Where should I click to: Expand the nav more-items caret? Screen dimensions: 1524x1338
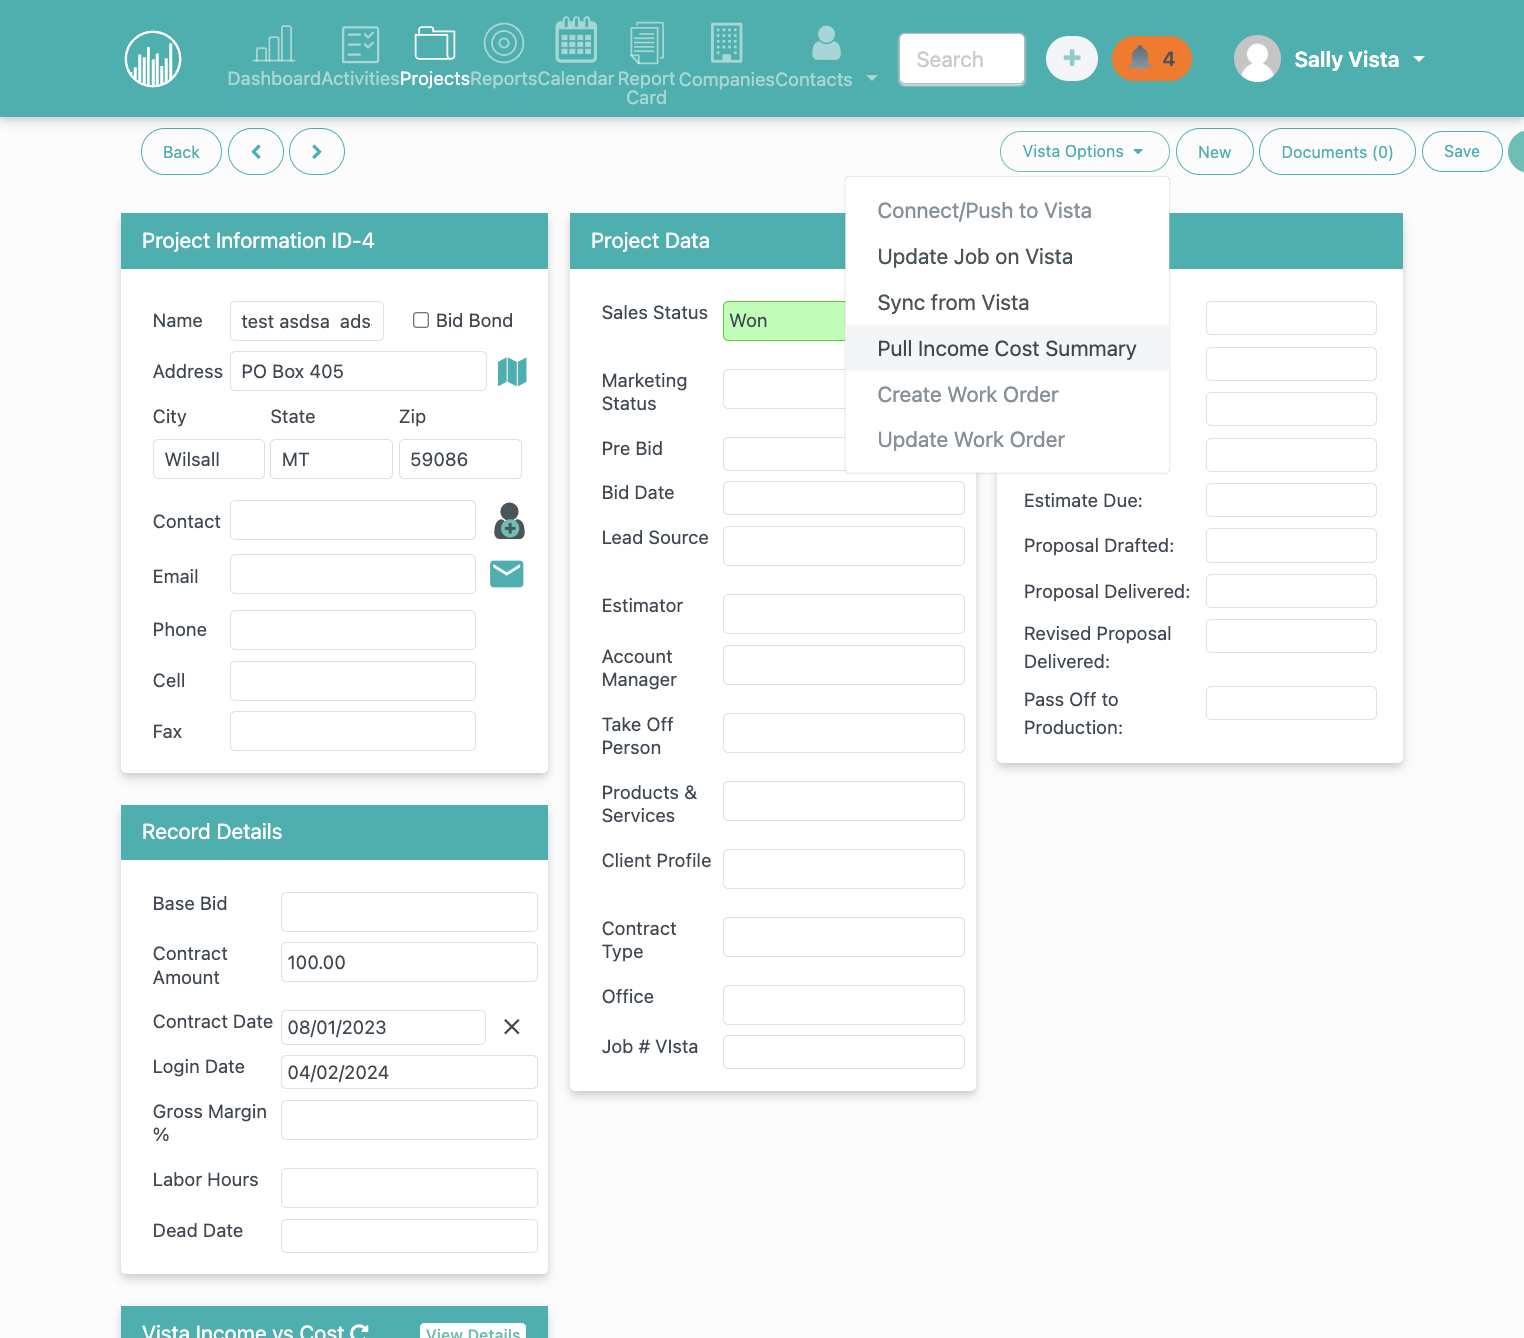(872, 78)
